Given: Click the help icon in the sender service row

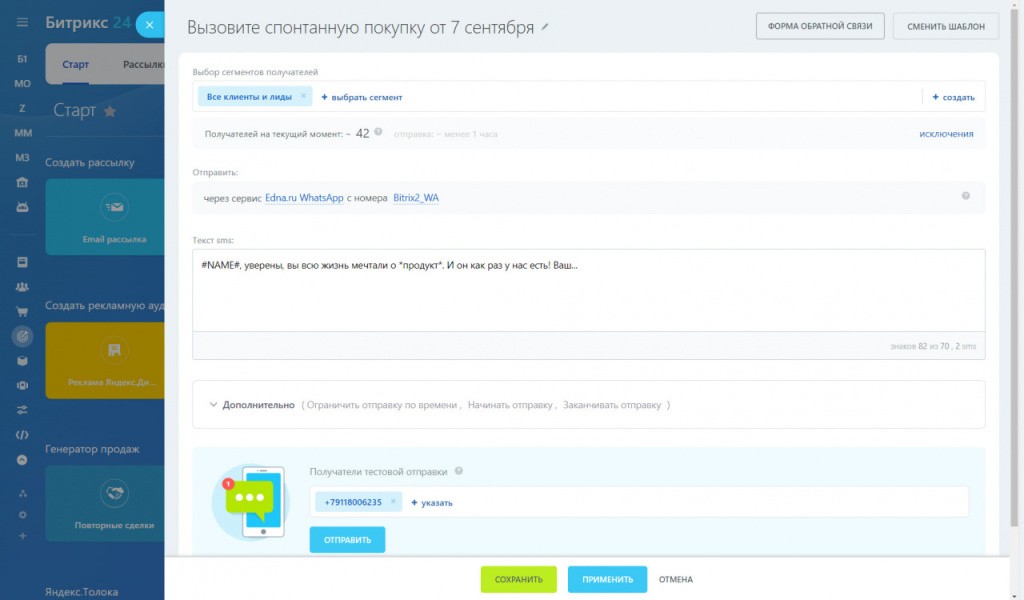Looking at the screenshot, I should [965, 196].
